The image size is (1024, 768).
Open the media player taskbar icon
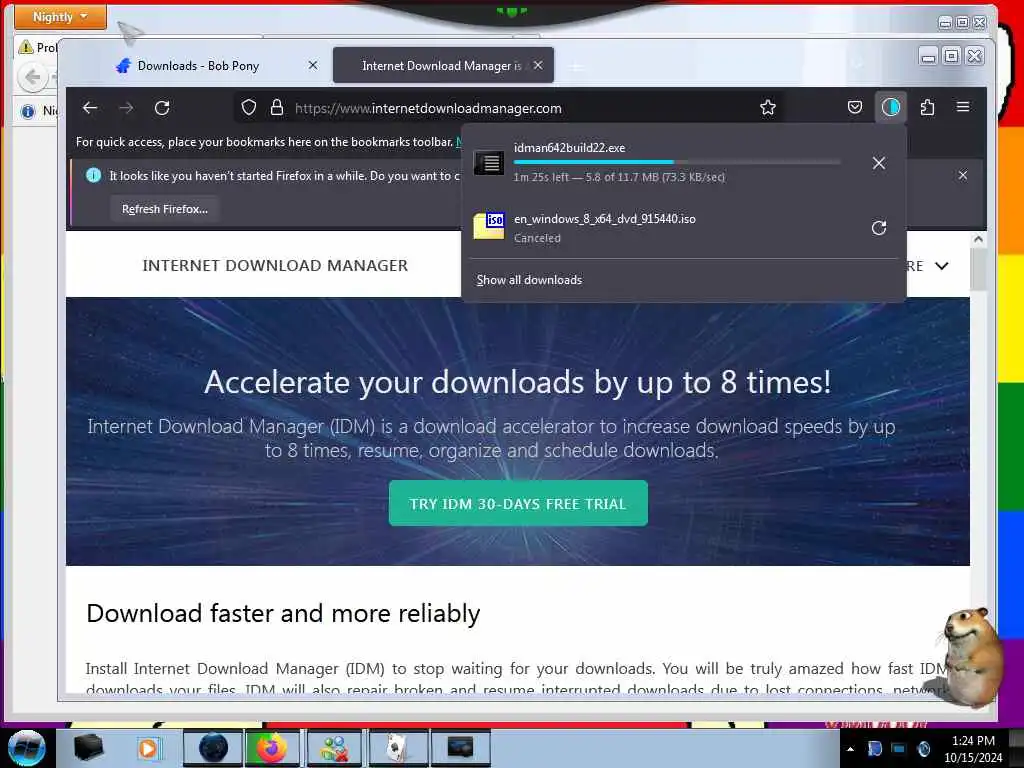[x=148, y=748]
